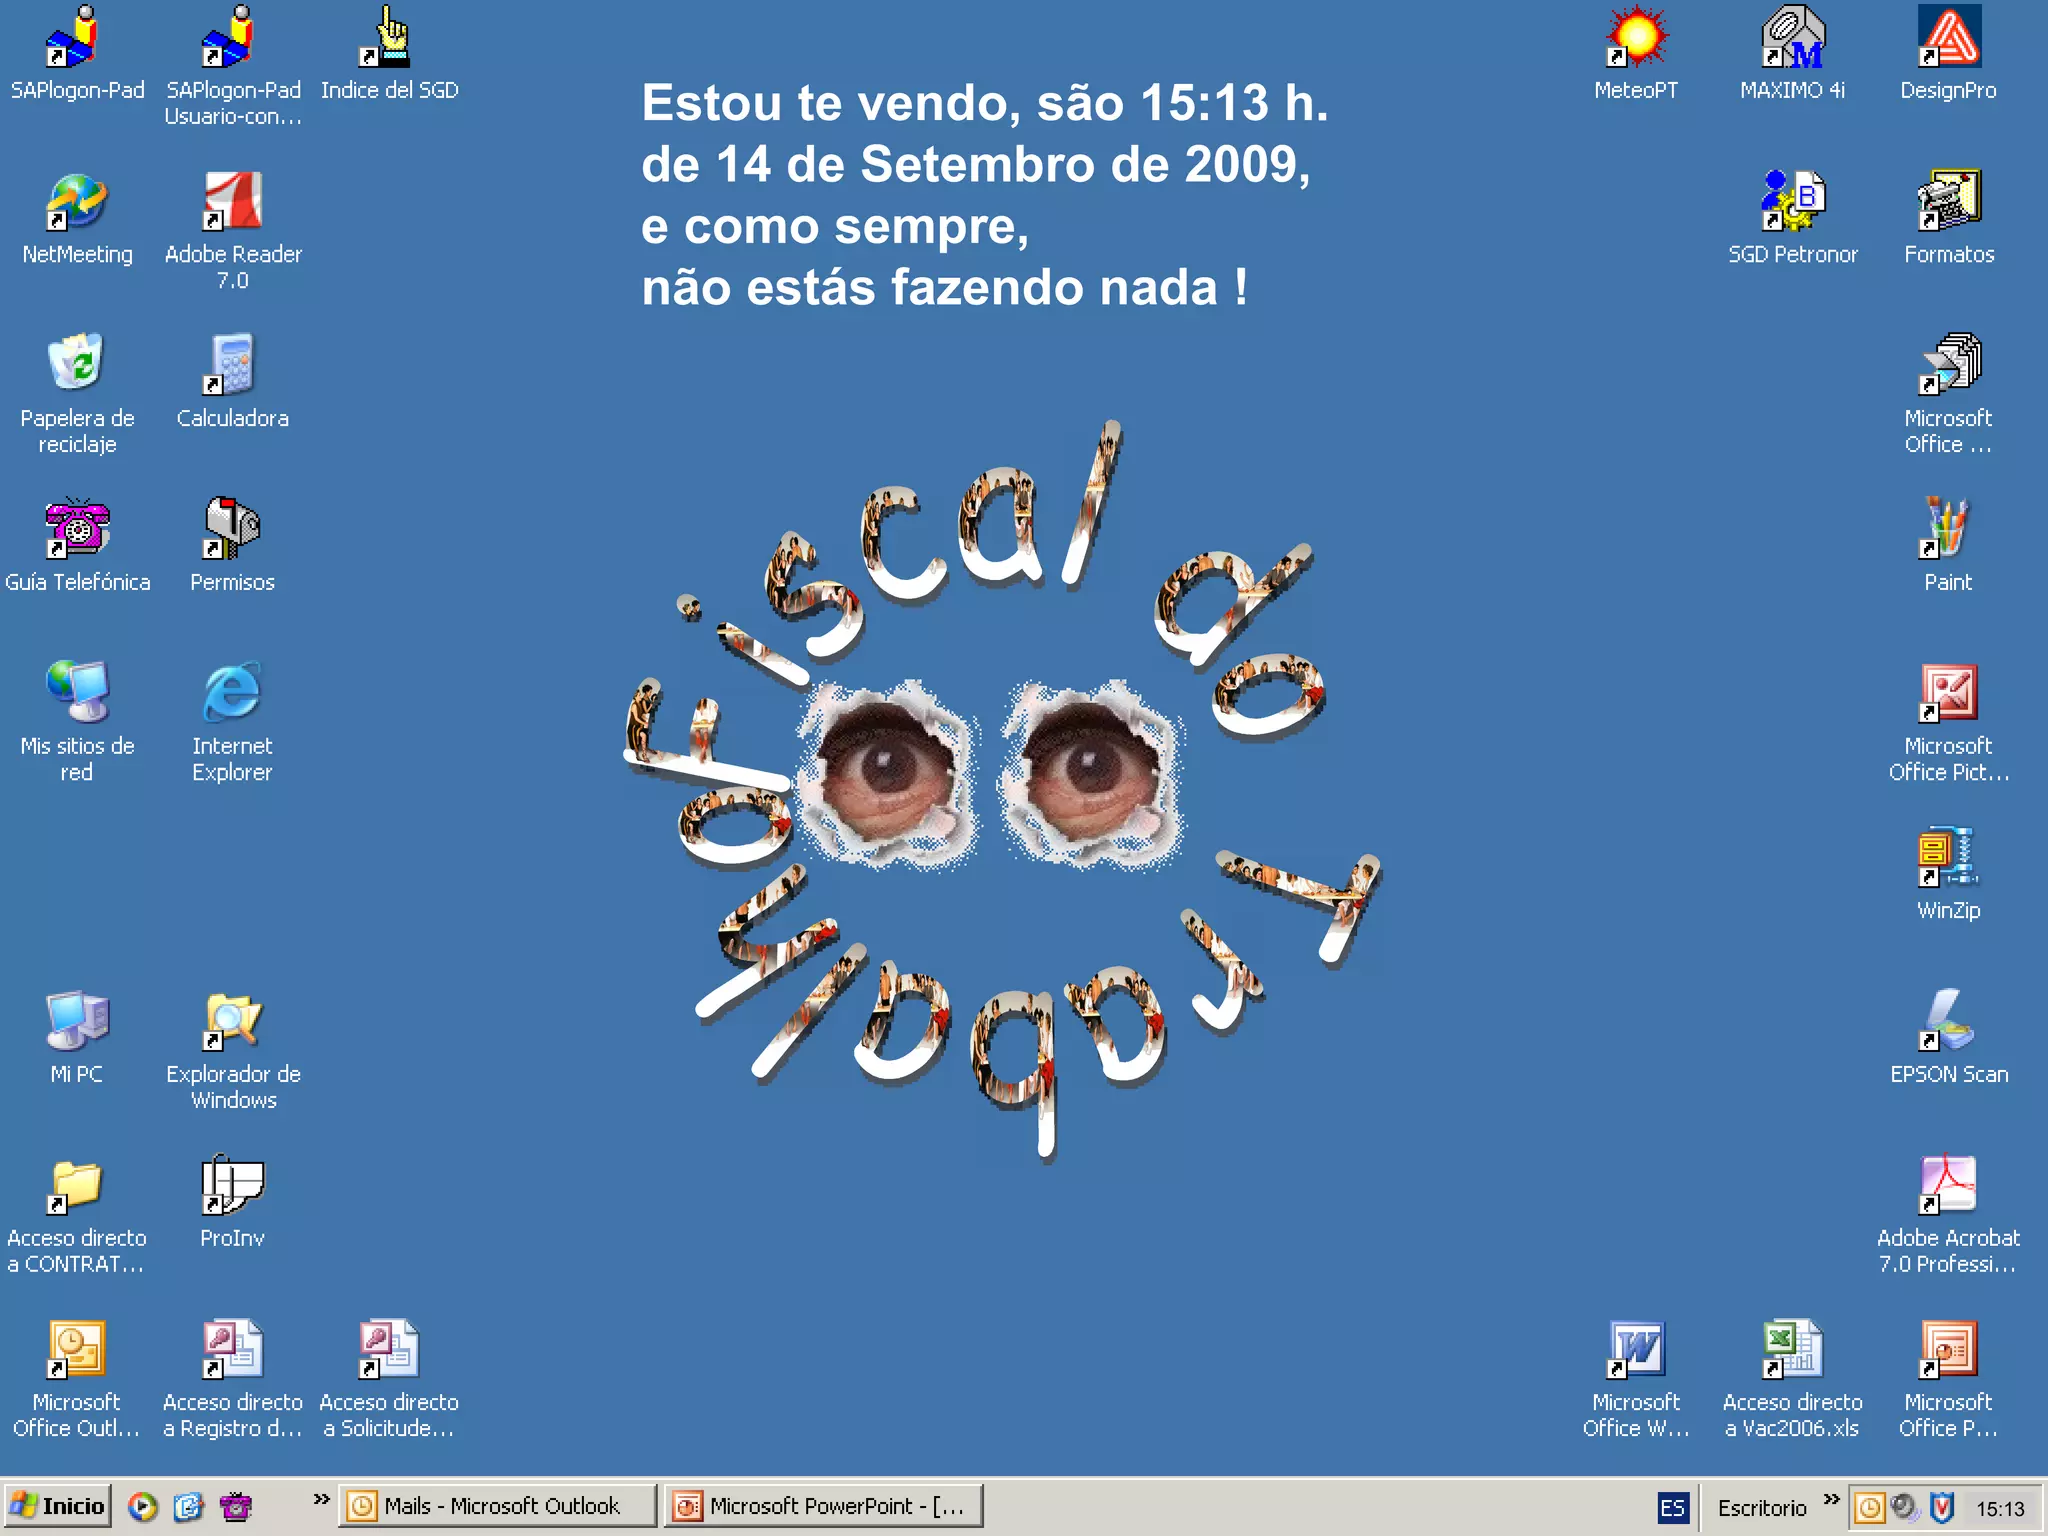Expand the Escritorio toolbar chevron

[1831, 1499]
